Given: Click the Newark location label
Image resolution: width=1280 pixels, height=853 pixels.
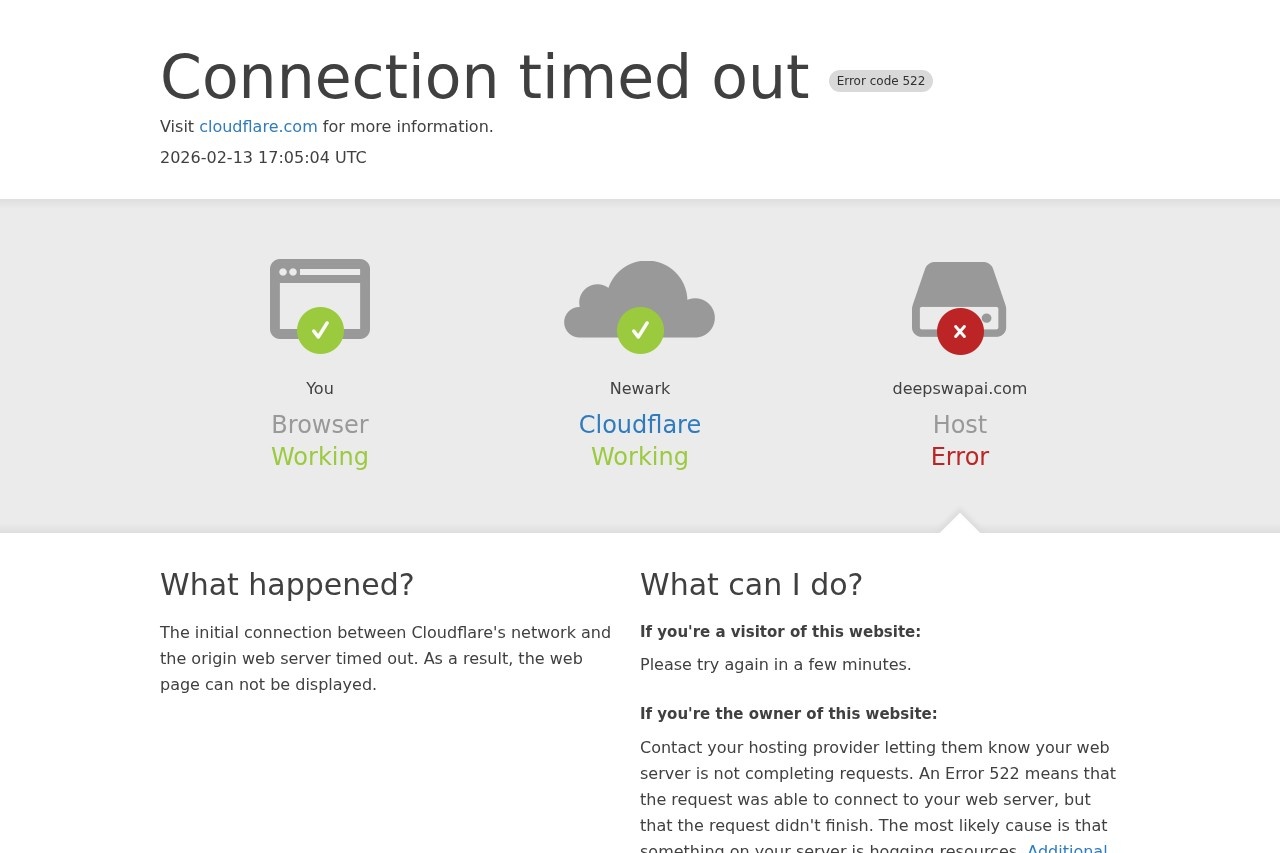Looking at the screenshot, I should click(x=640, y=389).
